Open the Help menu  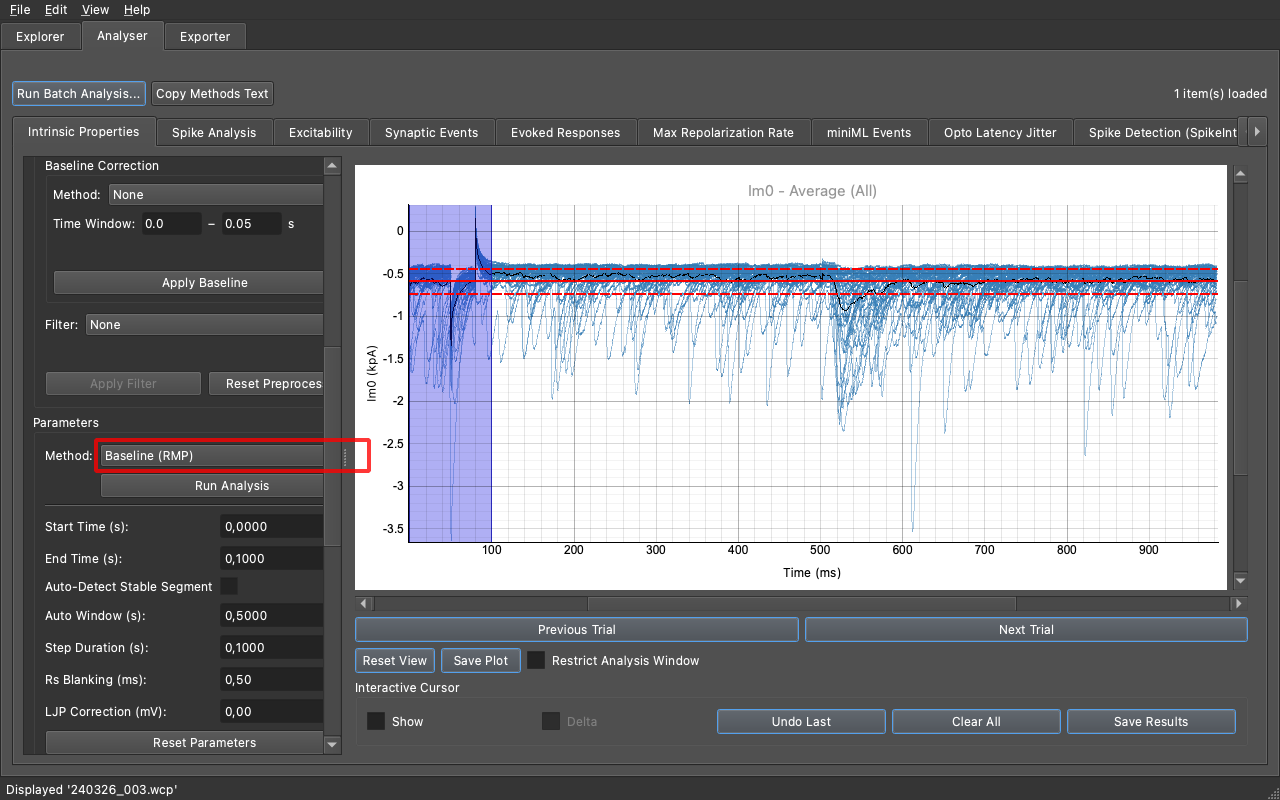(137, 10)
